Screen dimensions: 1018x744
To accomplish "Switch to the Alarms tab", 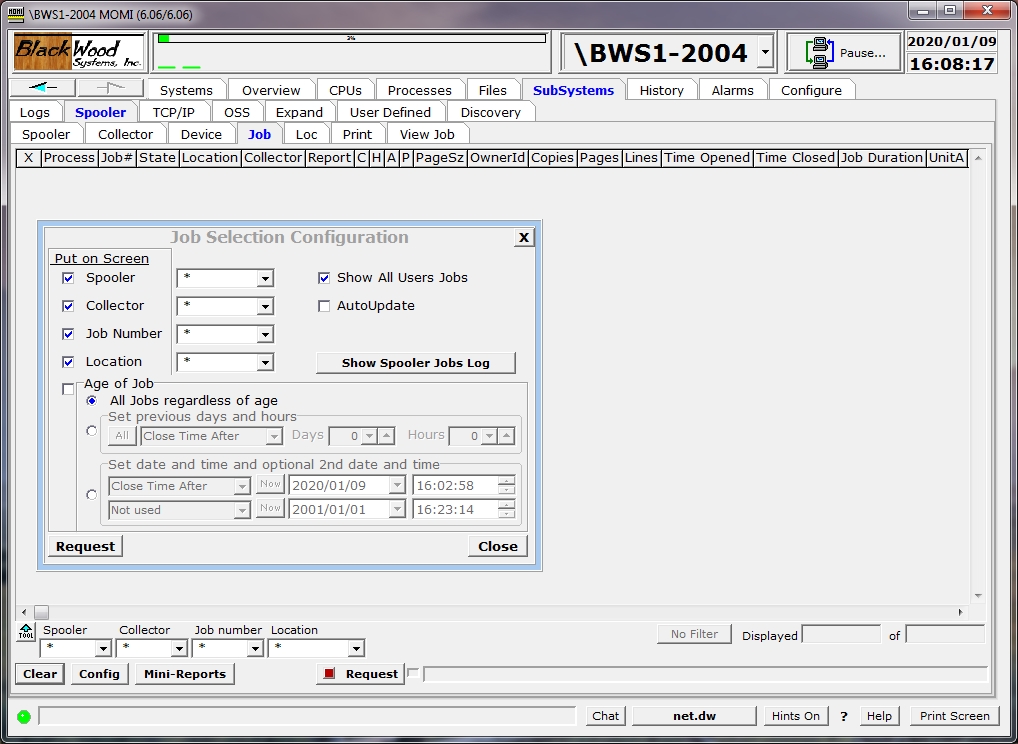I will click(732, 90).
